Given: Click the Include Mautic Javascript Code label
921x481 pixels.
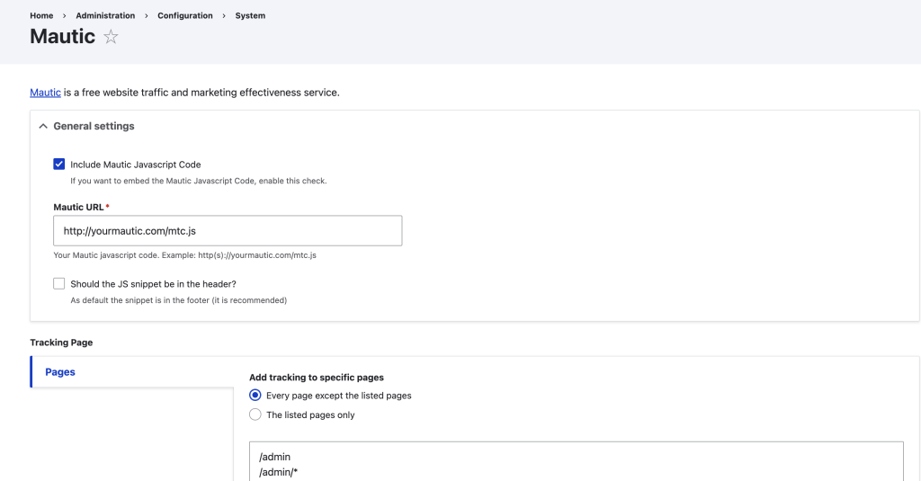Looking at the screenshot, I should click(136, 164).
